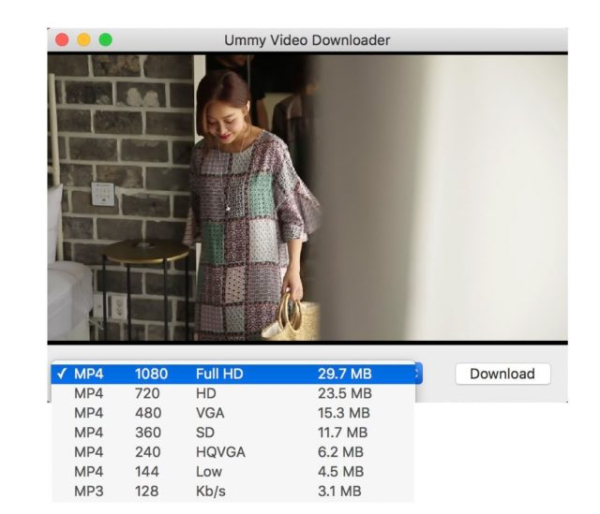This screenshot has height=514, width=600.
Task: Click the video preview thumbnail
Action: [307, 197]
